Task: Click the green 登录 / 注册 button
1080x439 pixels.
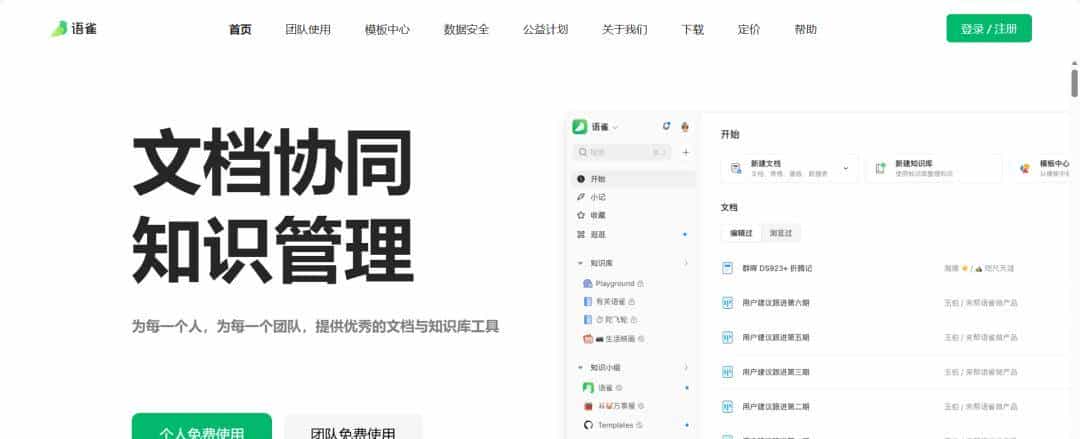Action: [988, 28]
